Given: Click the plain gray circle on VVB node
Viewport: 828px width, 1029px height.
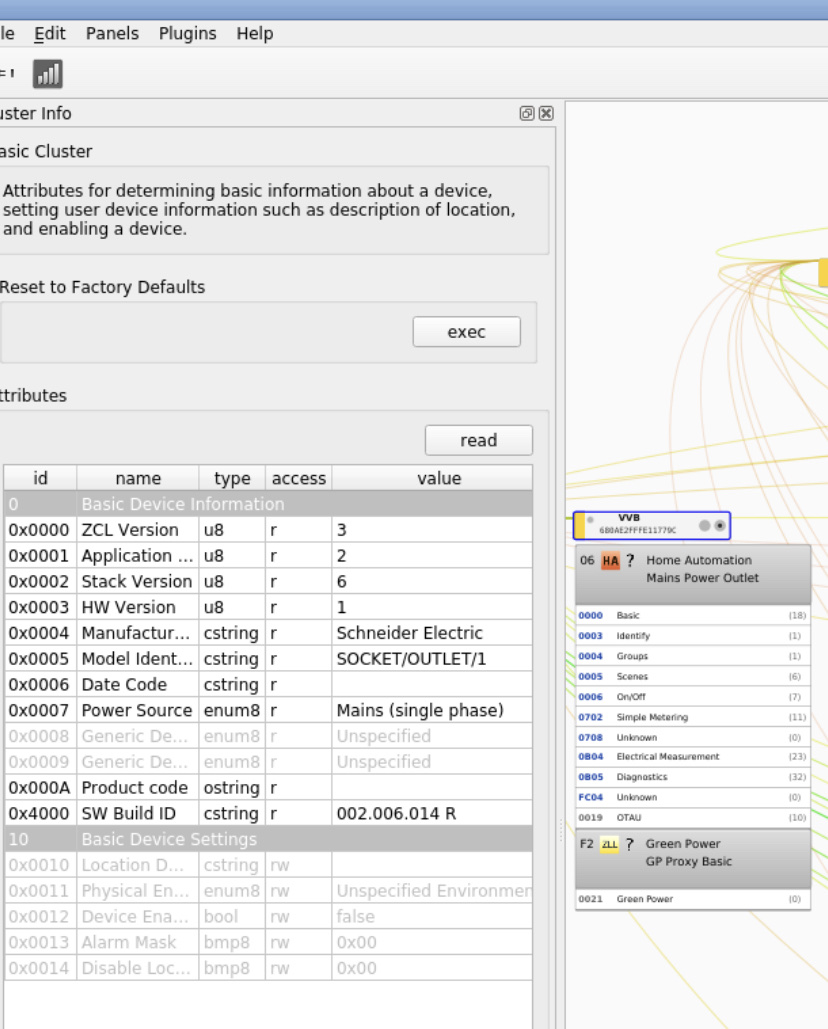Looking at the screenshot, I should [x=705, y=526].
